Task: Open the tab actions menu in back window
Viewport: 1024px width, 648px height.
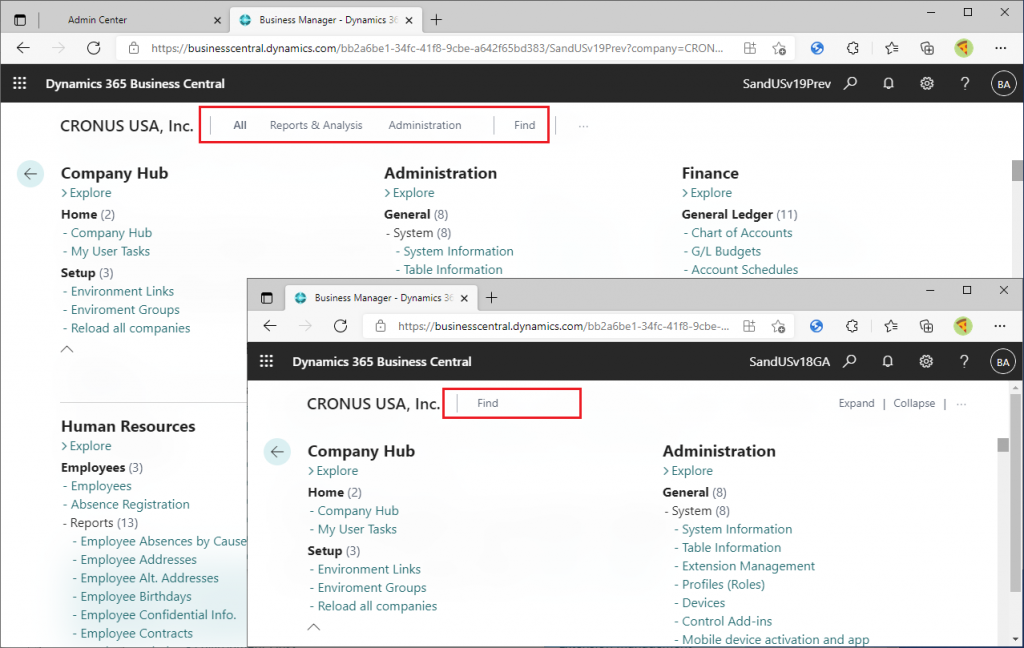Action: (20, 20)
